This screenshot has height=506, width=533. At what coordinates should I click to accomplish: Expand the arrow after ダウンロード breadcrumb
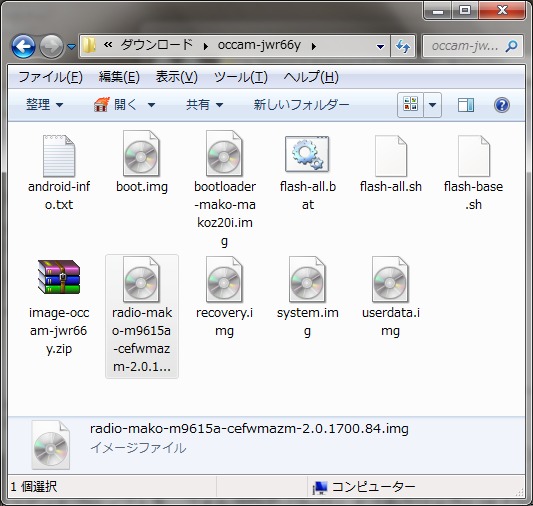pyautogui.click(x=205, y=46)
